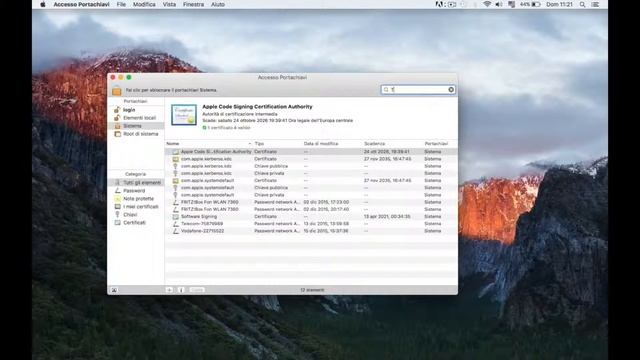
Task: Click the Wi-Fi icon in menu bar
Action: pyautogui.click(x=487, y=4)
